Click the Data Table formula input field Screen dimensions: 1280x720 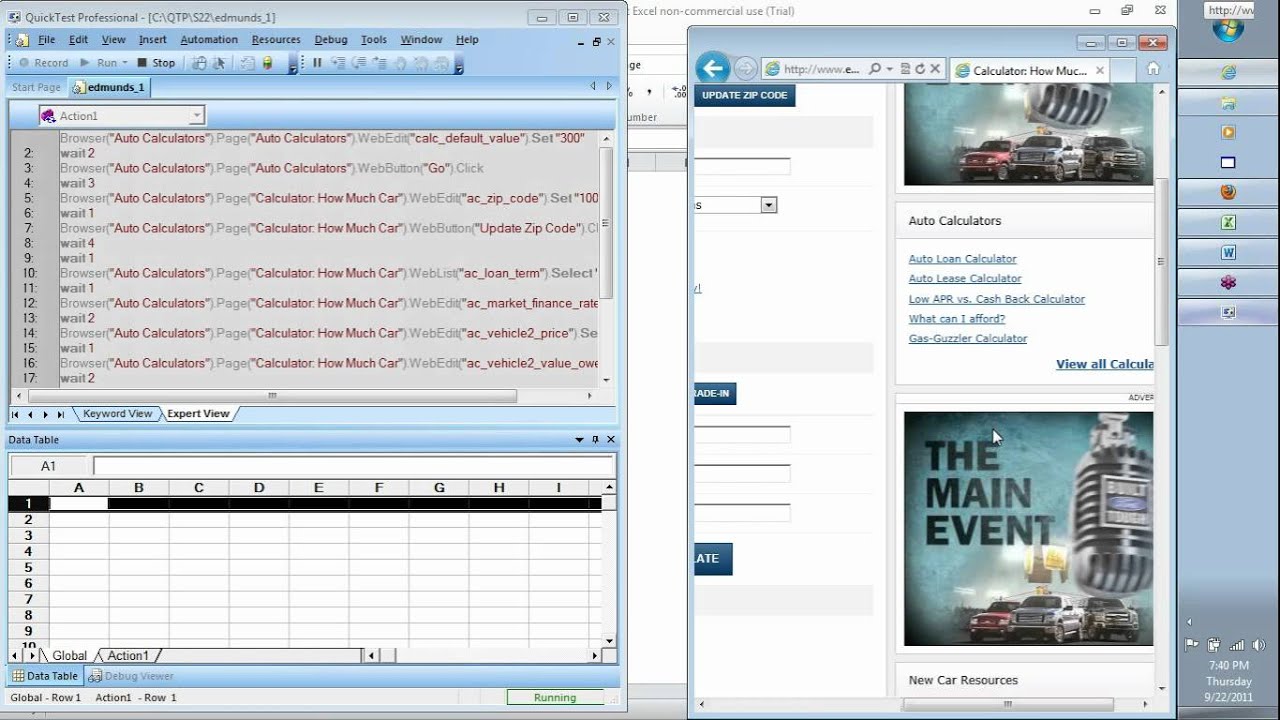pos(354,466)
